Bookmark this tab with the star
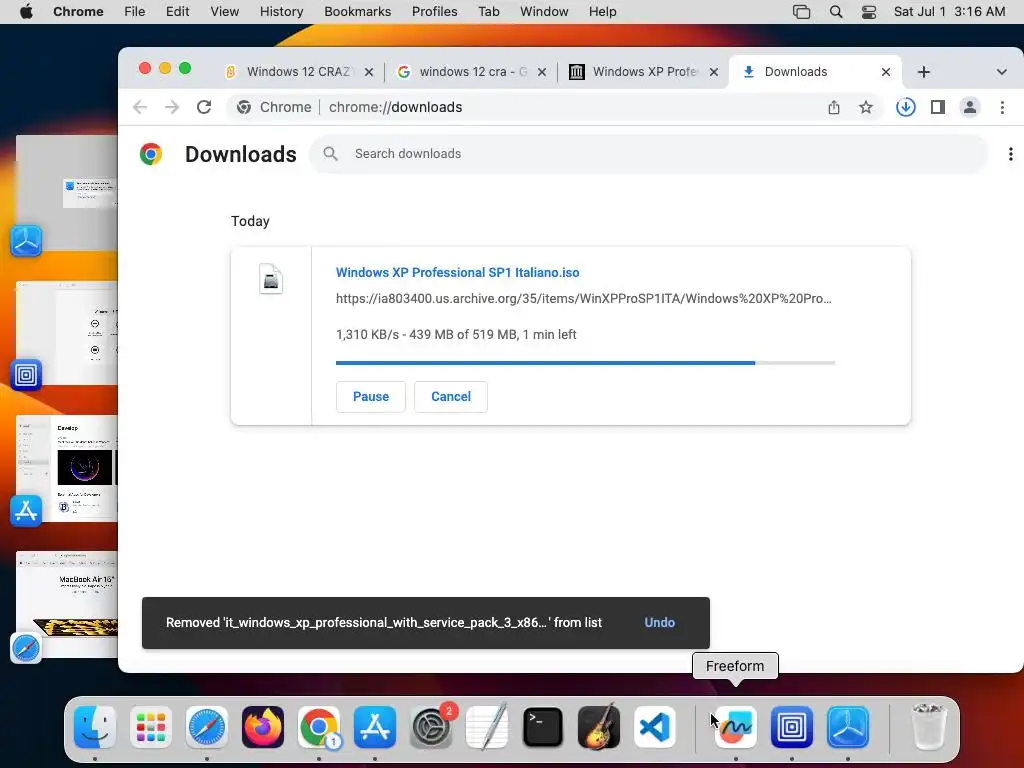Viewport: 1024px width, 768px height. [x=866, y=107]
